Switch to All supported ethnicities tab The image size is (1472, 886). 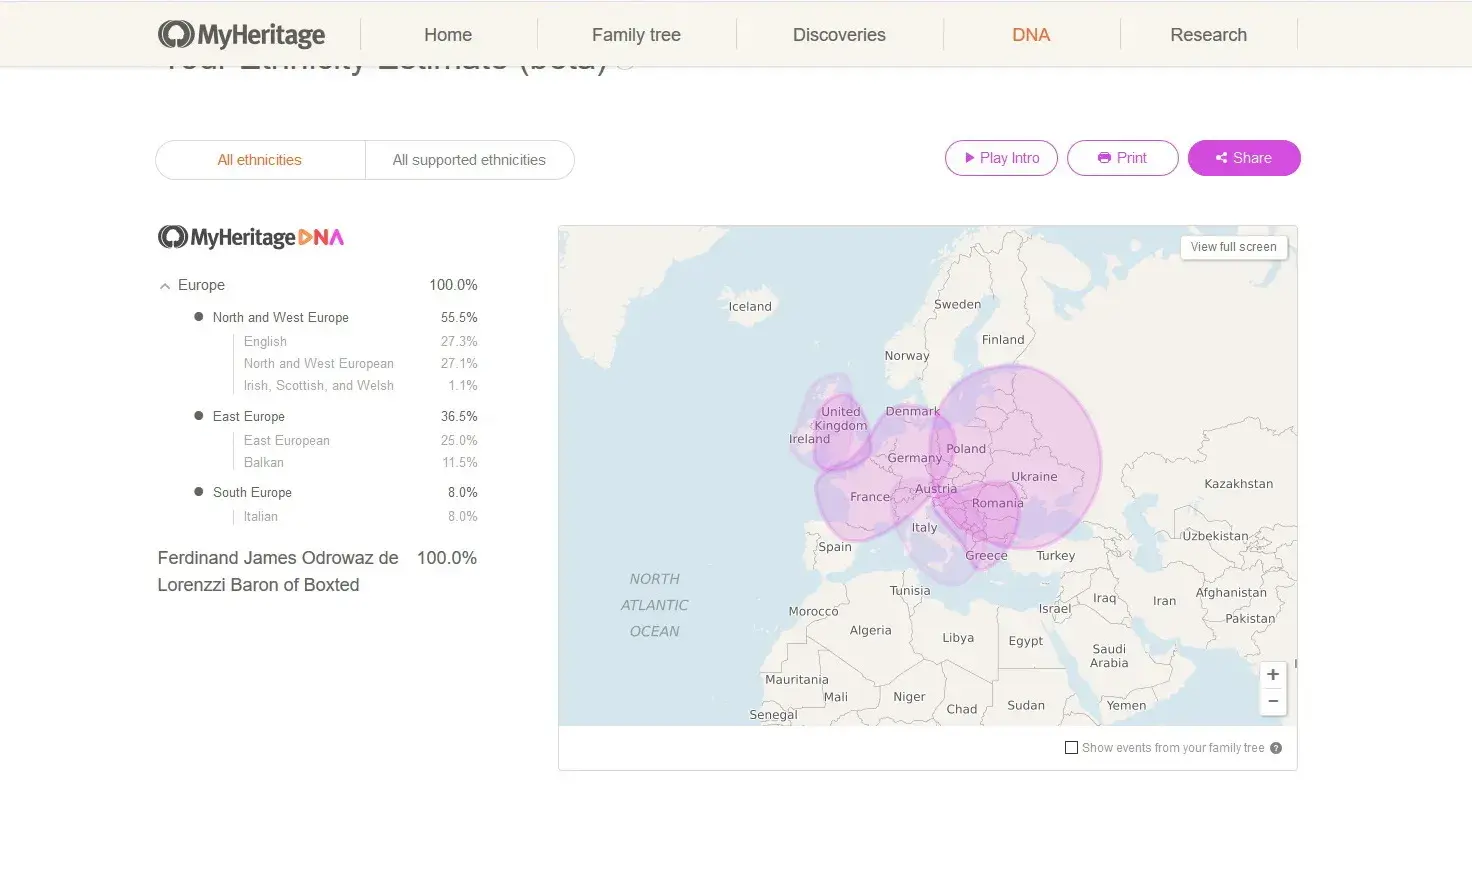[x=469, y=160]
